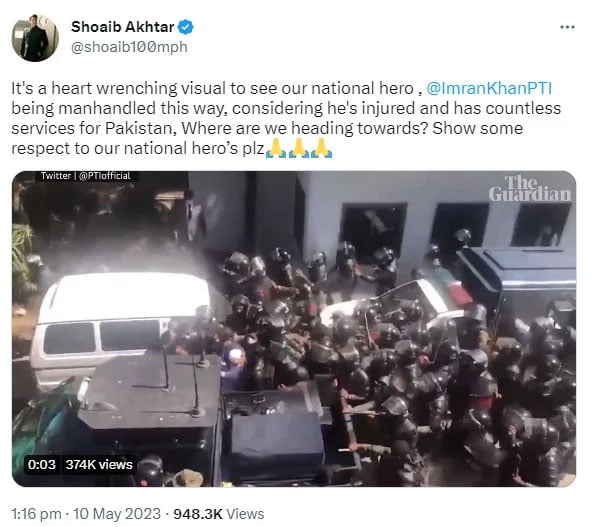Open the Shoaib Akhtar display name
The image size is (593, 527).
click(x=123, y=27)
